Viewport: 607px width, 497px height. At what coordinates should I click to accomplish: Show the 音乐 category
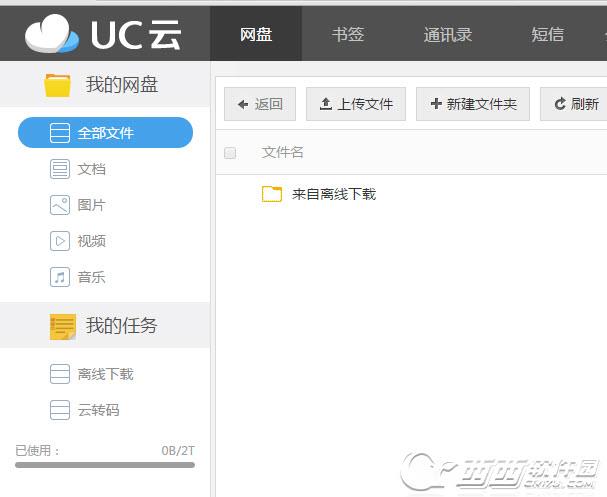pos(92,277)
